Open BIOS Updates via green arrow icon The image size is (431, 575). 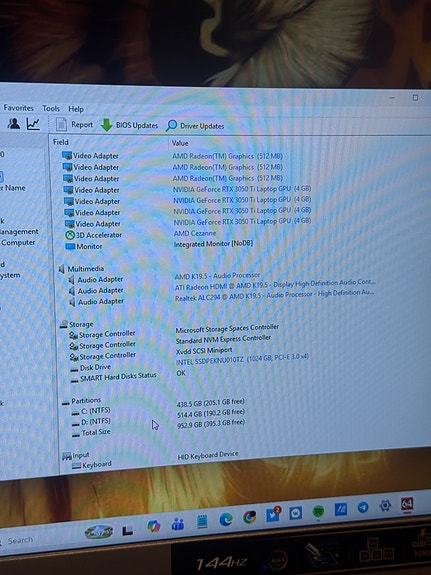tap(106, 125)
